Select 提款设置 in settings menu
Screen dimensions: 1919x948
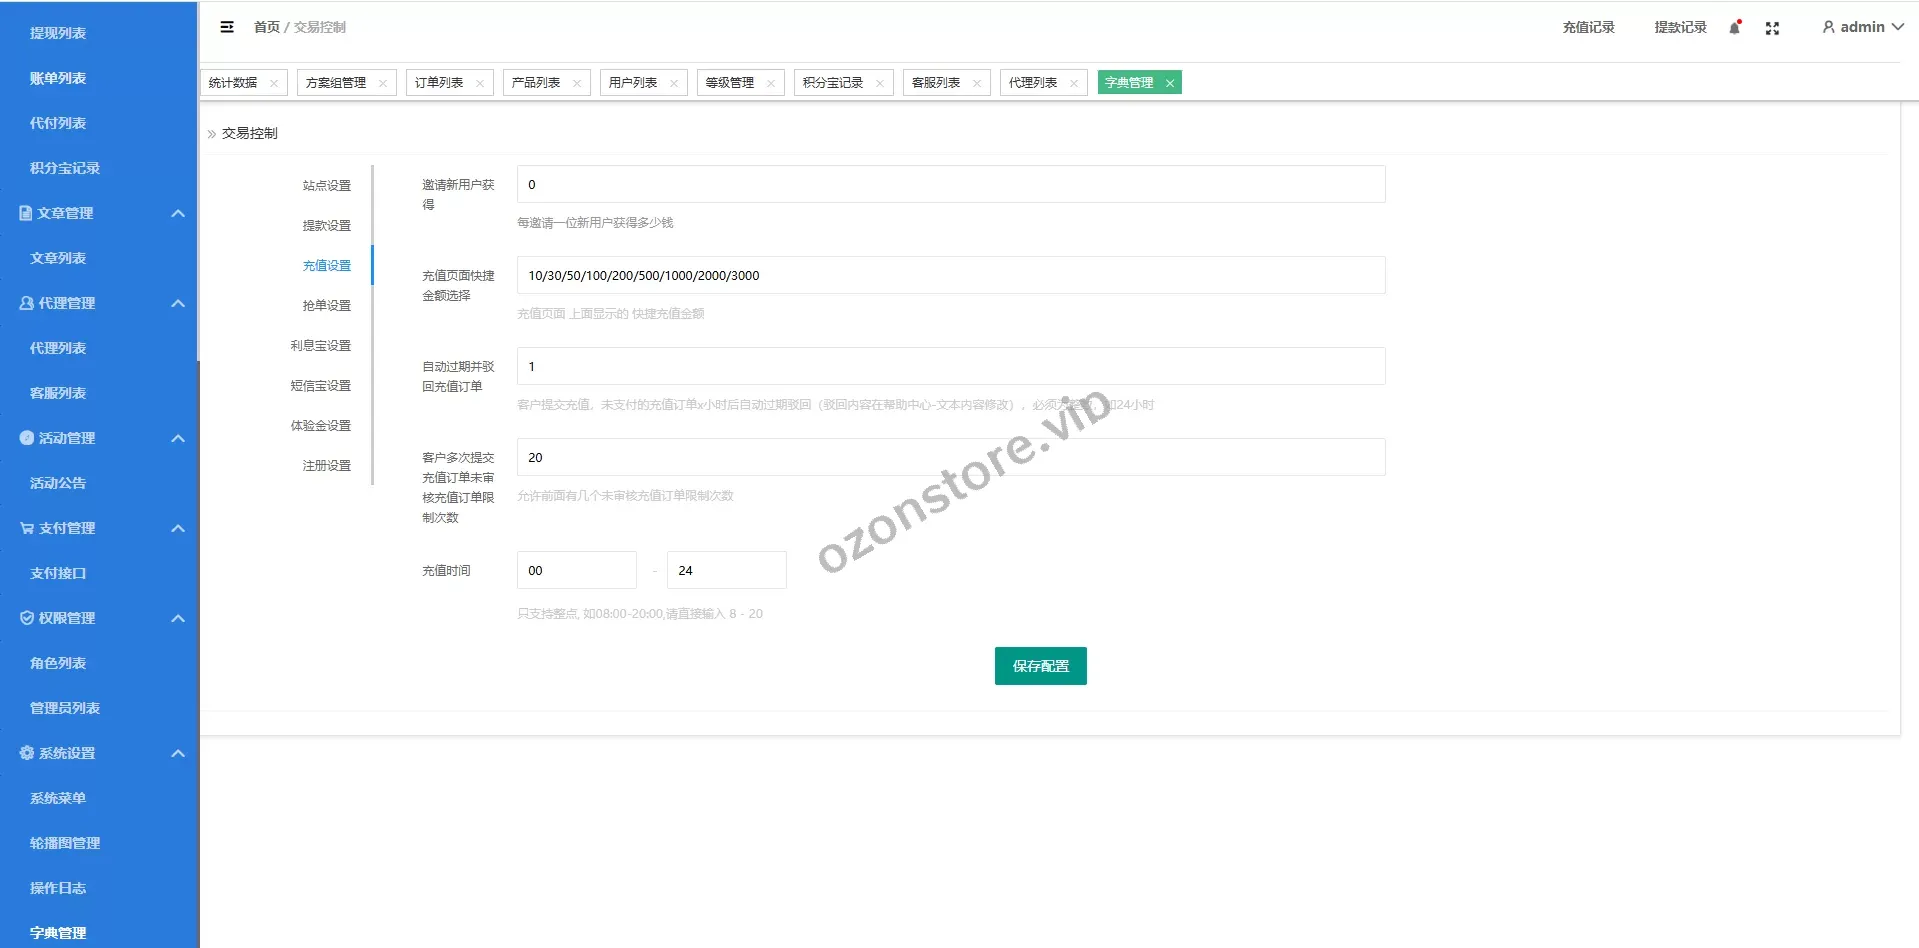pos(327,226)
